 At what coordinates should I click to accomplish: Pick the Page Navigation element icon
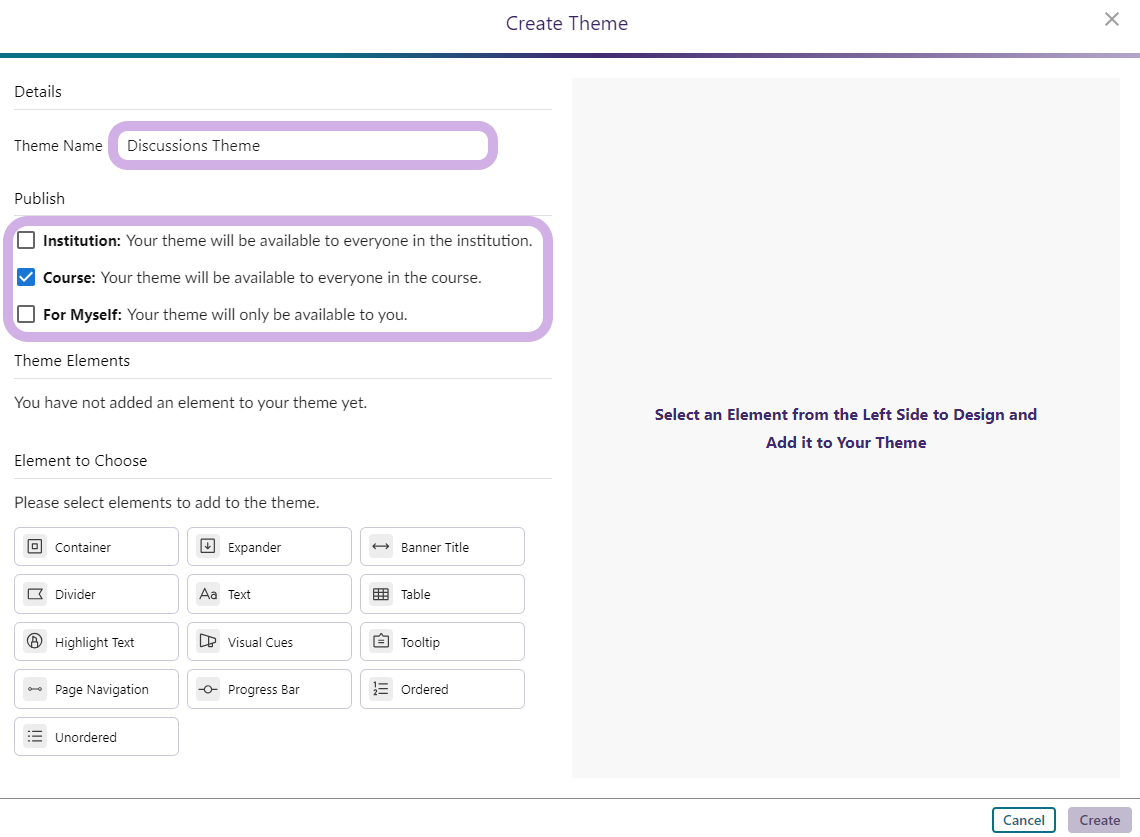(x=35, y=689)
